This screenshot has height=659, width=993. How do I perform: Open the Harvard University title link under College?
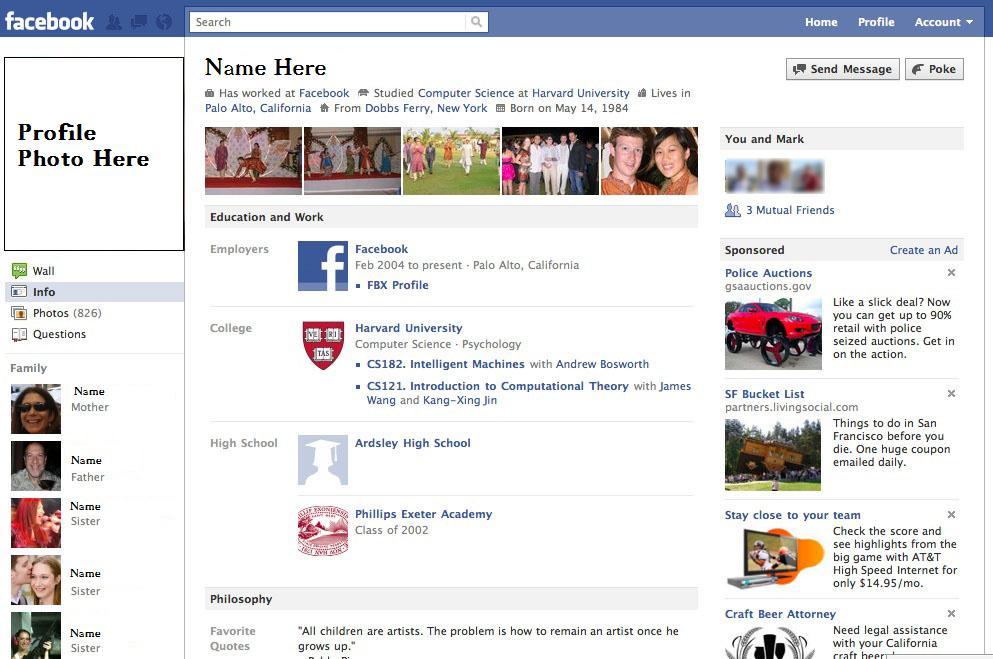tap(408, 328)
